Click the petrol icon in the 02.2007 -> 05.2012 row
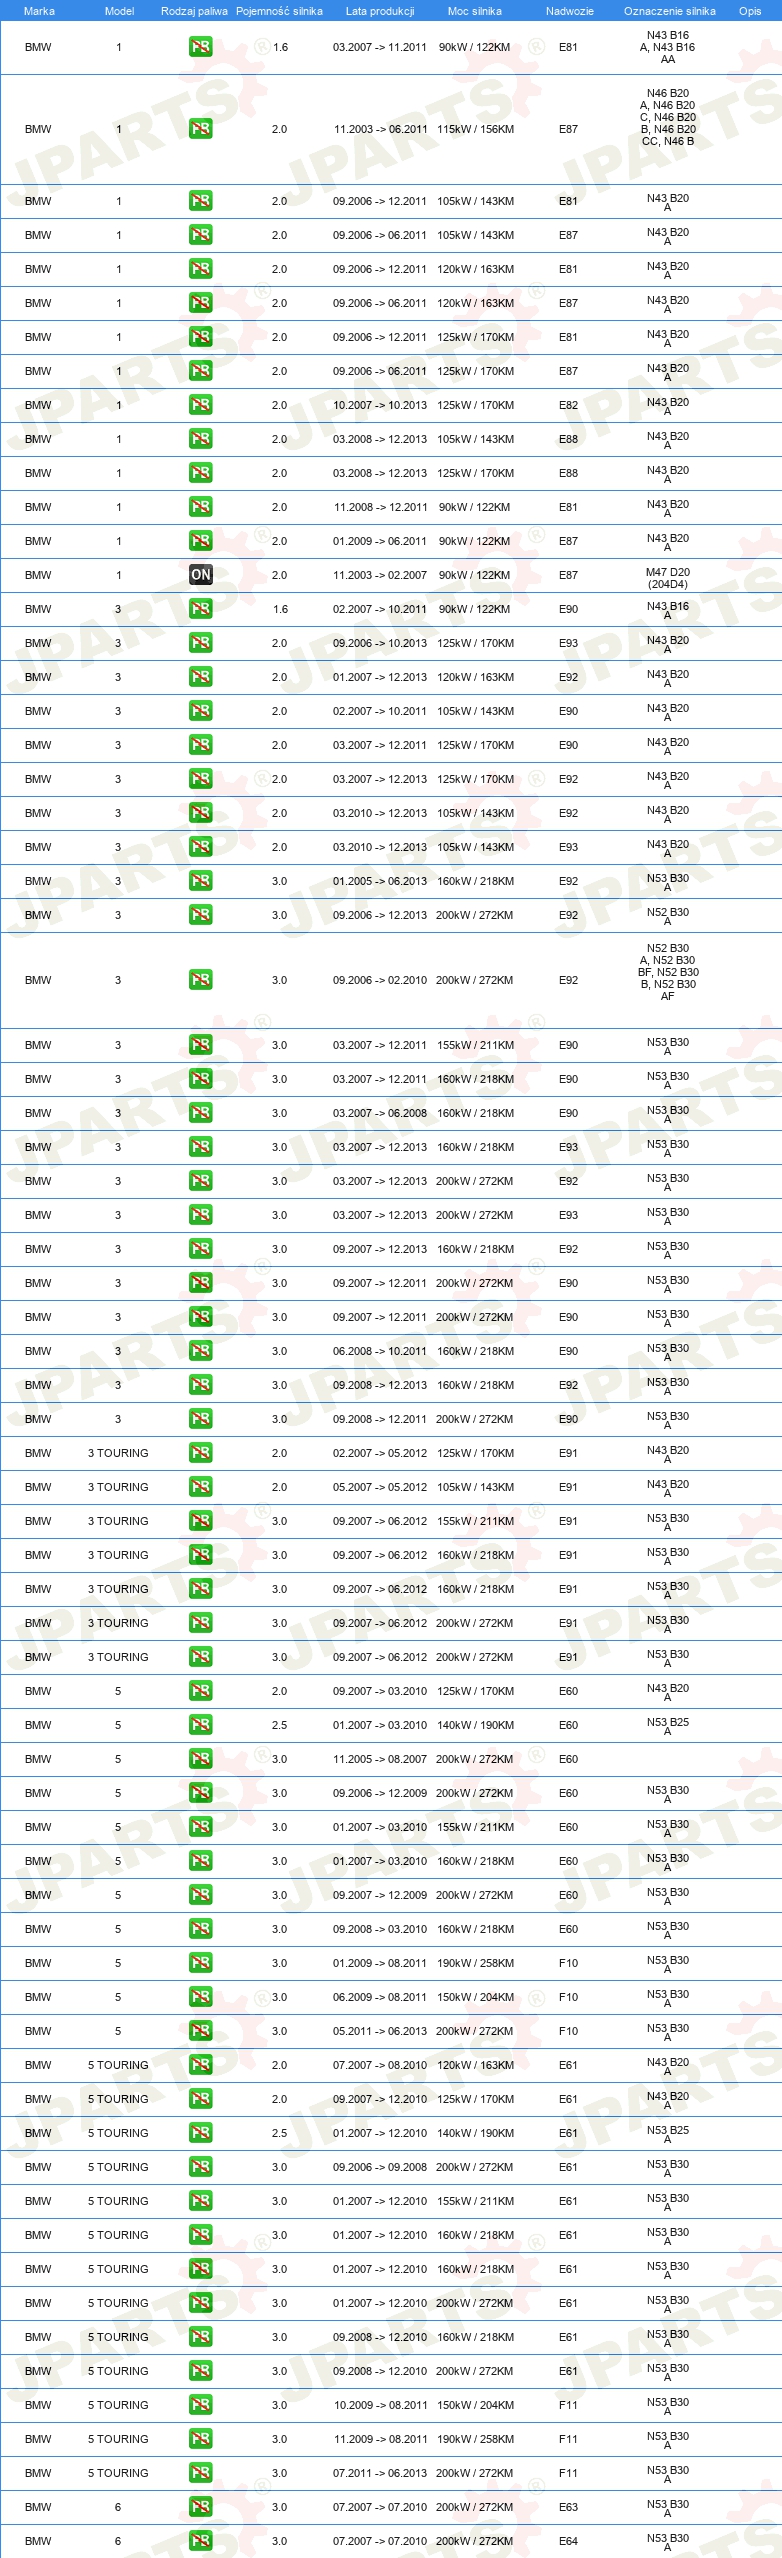Image resolution: width=782 pixels, height=2558 pixels. tap(200, 1453)
